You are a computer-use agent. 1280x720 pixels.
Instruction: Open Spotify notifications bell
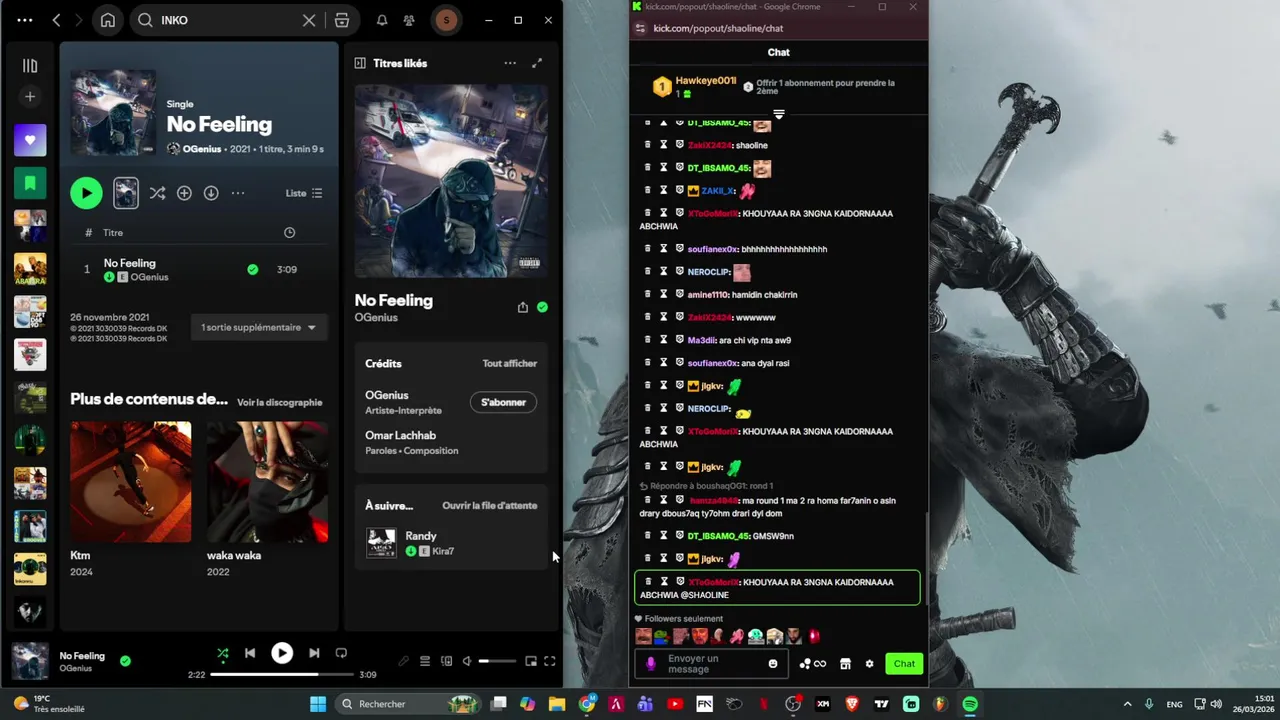(x=382, y=20)
